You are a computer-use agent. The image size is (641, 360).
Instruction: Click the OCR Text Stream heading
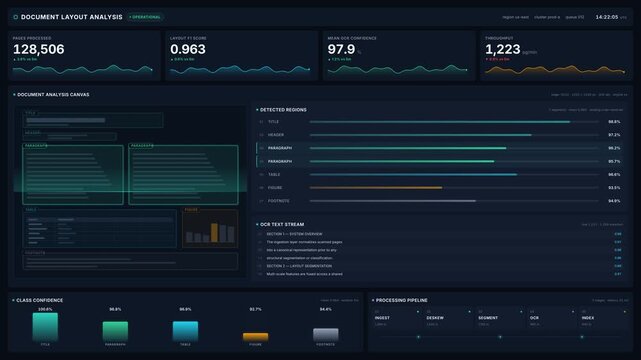(x=282, y=224)
